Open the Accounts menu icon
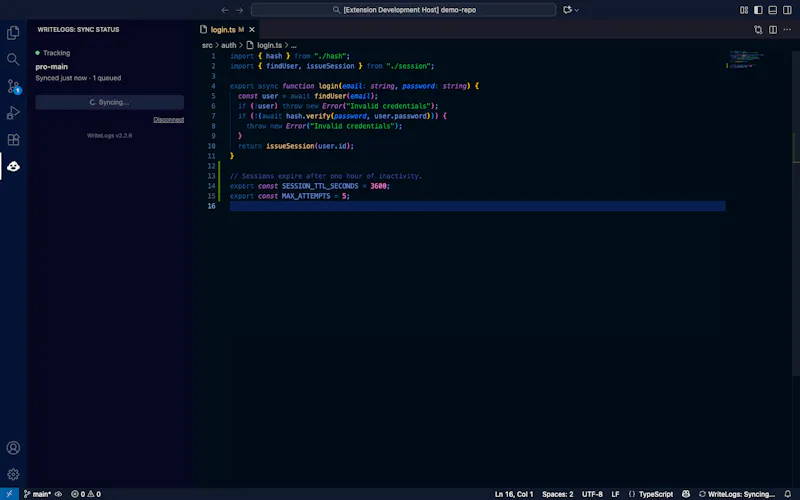This screenshot has height=500, width=800. tap(13, 447)
